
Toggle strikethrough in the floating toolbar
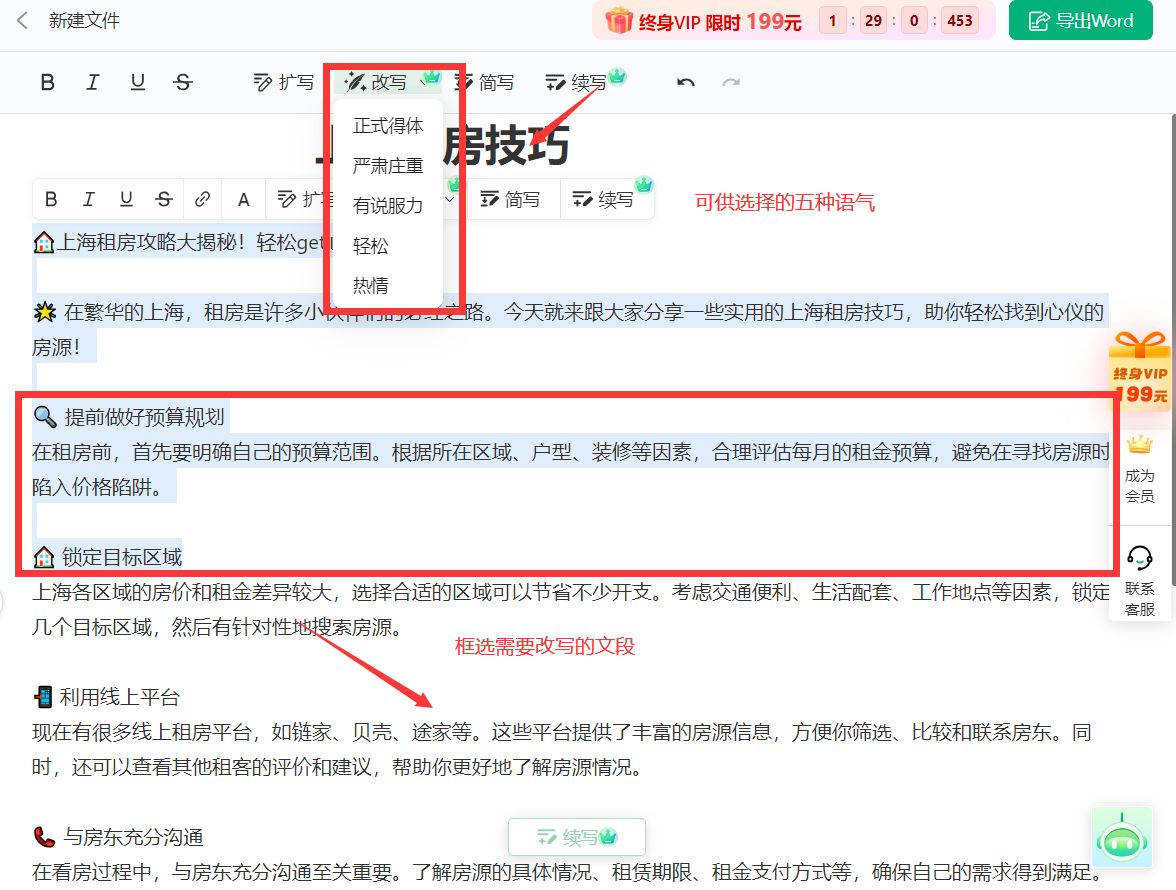(x=164, y=199)
